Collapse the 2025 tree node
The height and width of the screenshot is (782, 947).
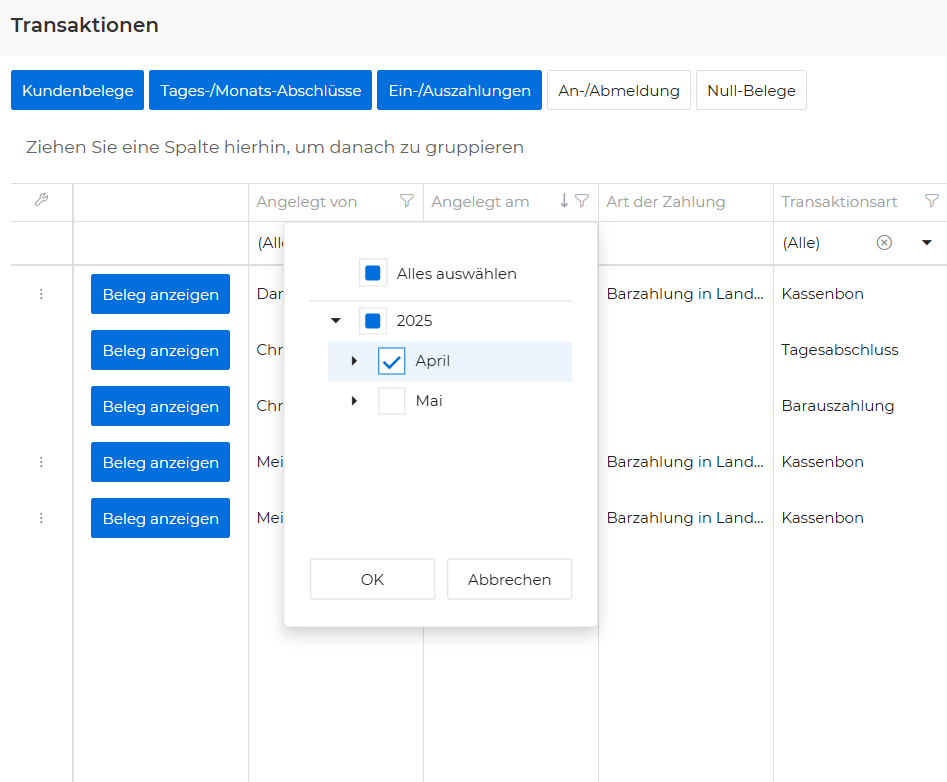click(x=336, y=321)
